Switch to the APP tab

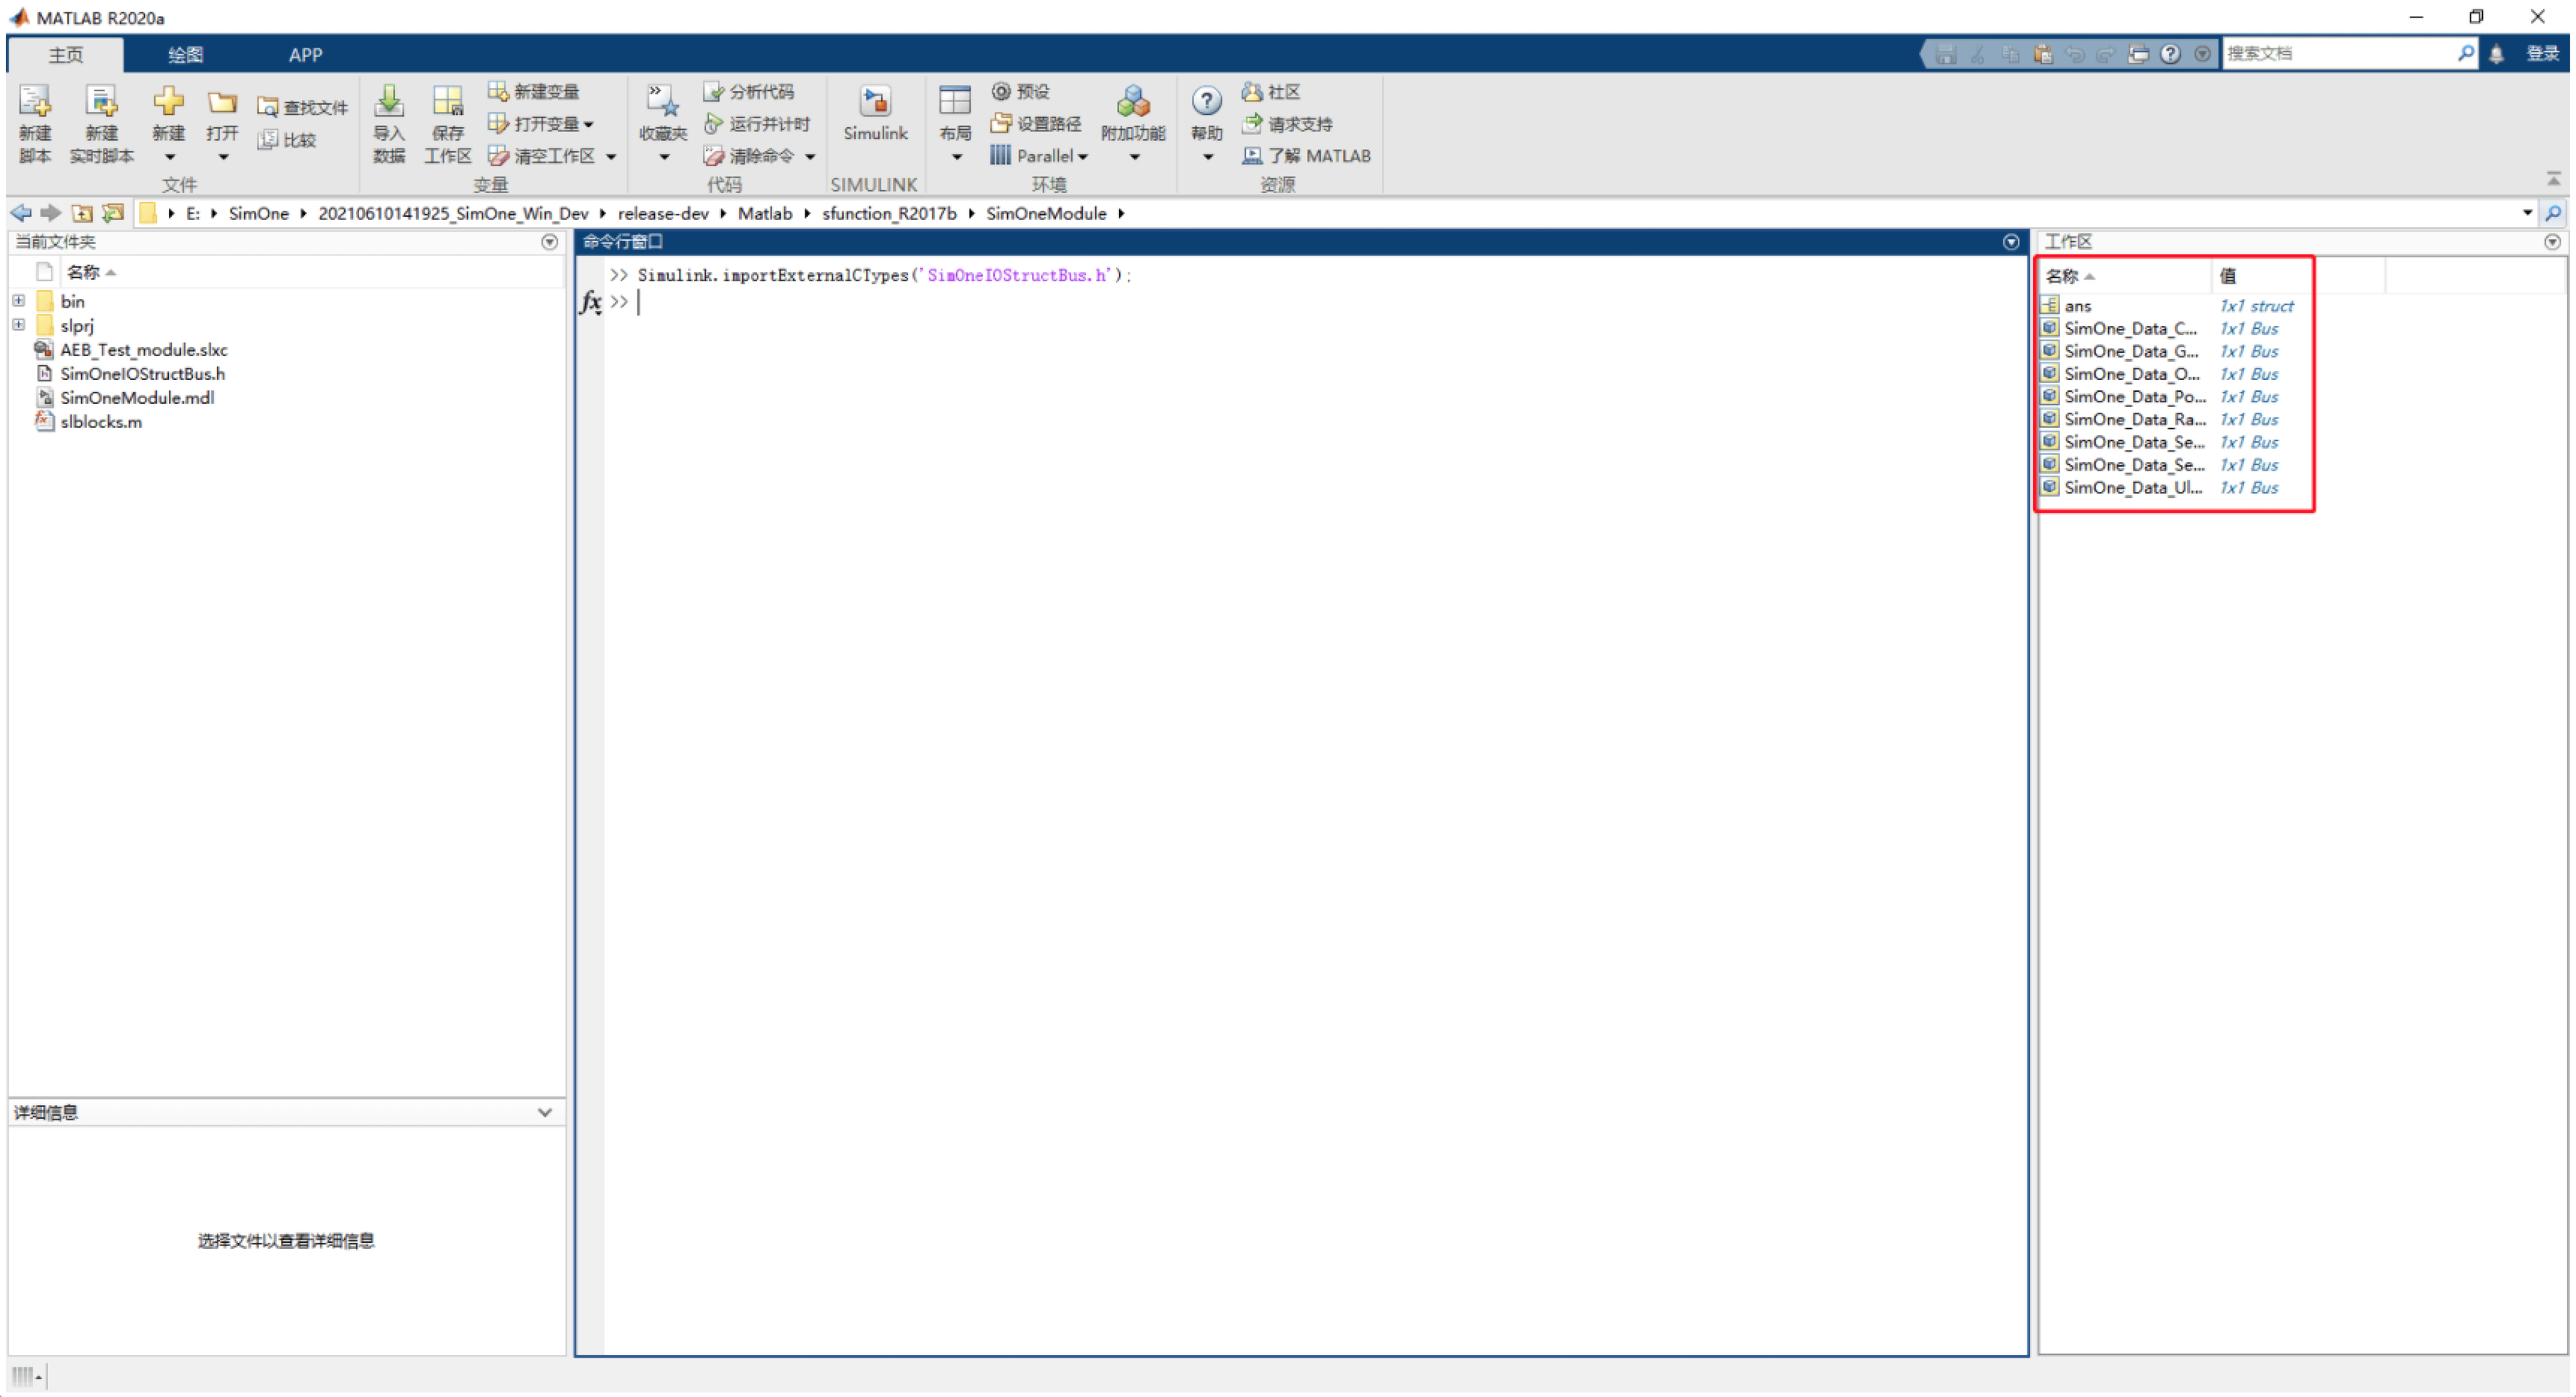pos(305,55)
